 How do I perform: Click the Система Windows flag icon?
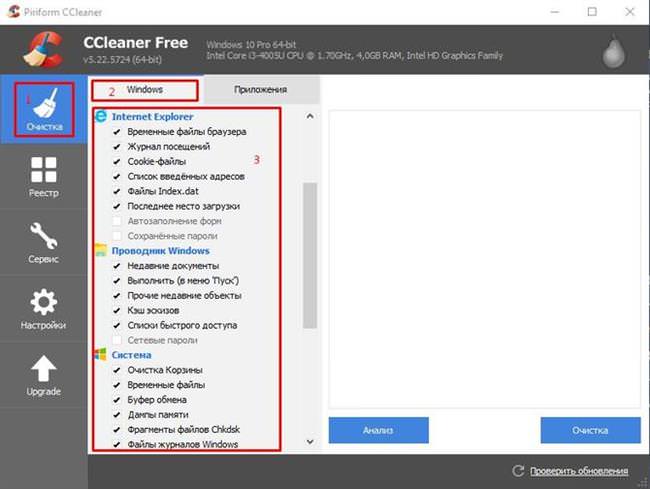pyautogui.click(x=101, y=355)
